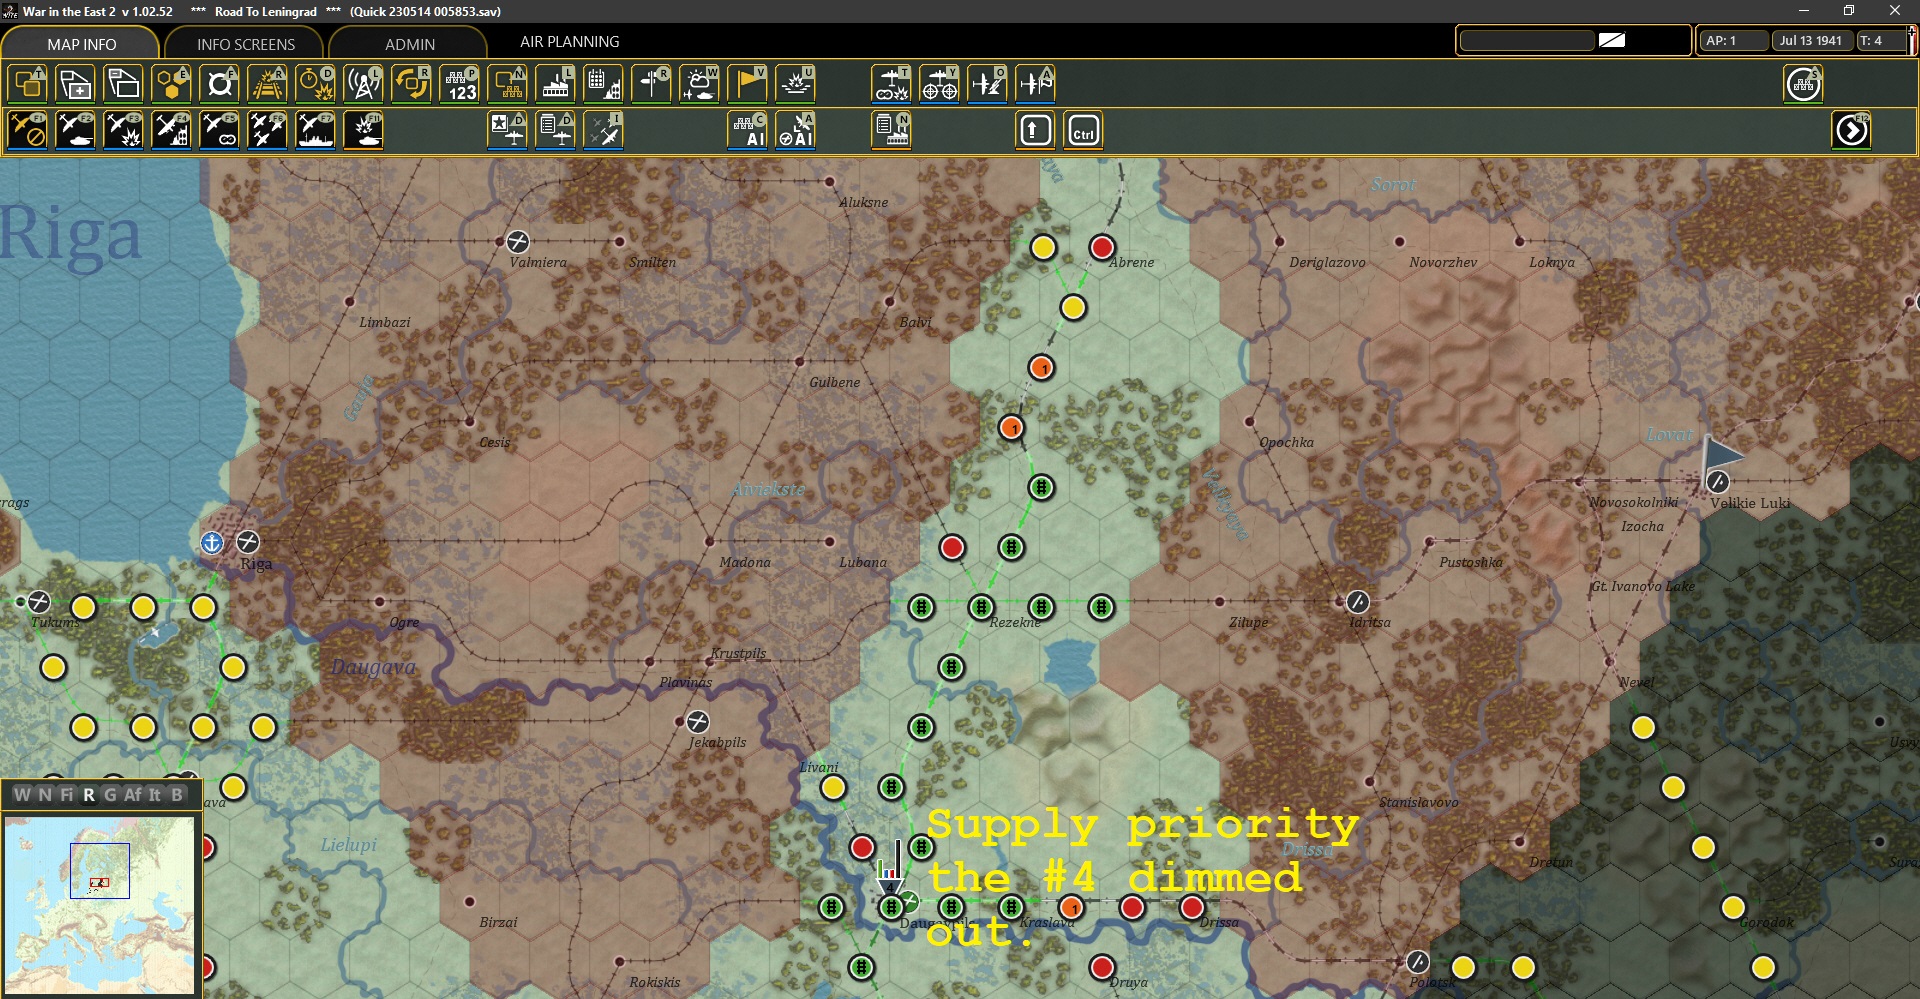Image resolution: width=1920 pixels, height=999 pixels.
Task: Select ground support air mode (F2)
Action: coord(75,130)
